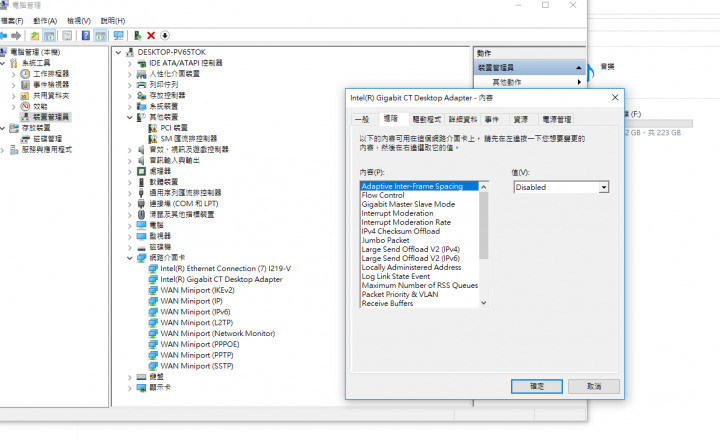Screen dimensions: 720x440
Task: Select Jumbo Packet in property list
Action: (385, 240)
